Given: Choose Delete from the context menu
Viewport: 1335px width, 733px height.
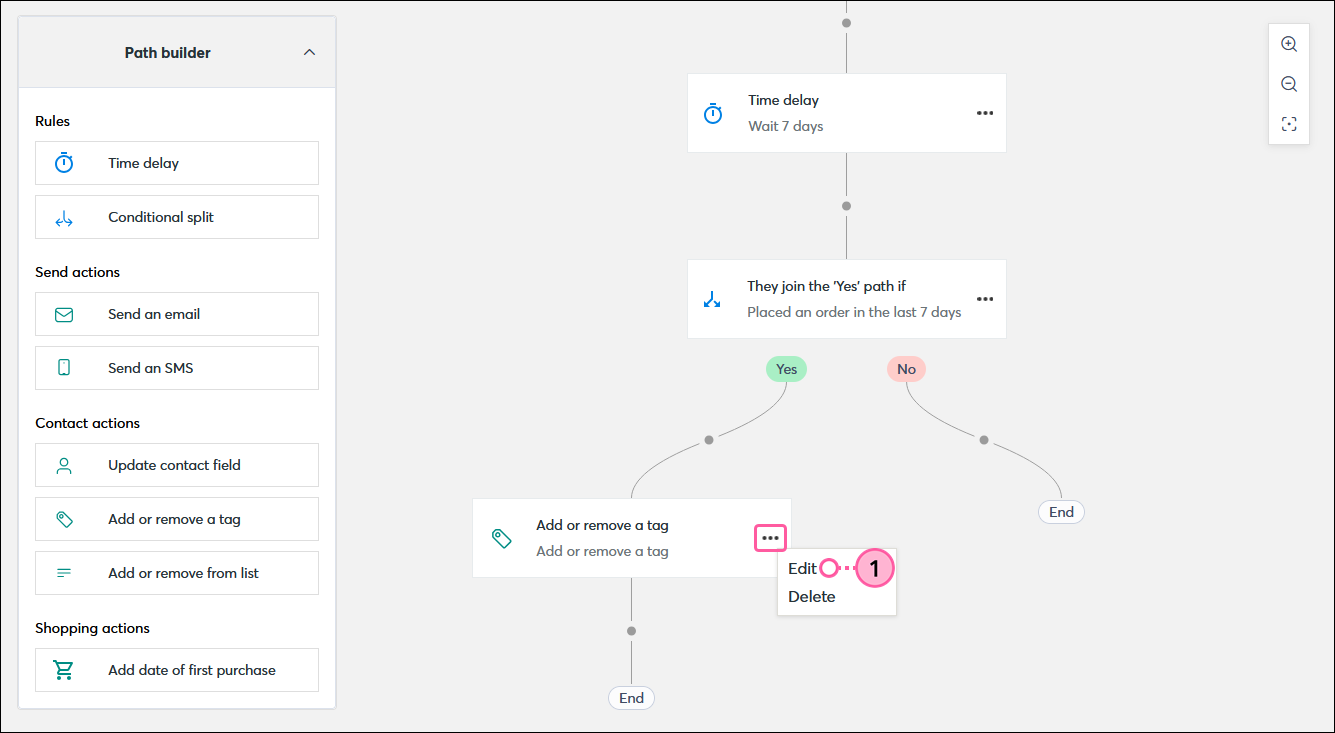Looking at the screenshot, I should pos(810,595).
